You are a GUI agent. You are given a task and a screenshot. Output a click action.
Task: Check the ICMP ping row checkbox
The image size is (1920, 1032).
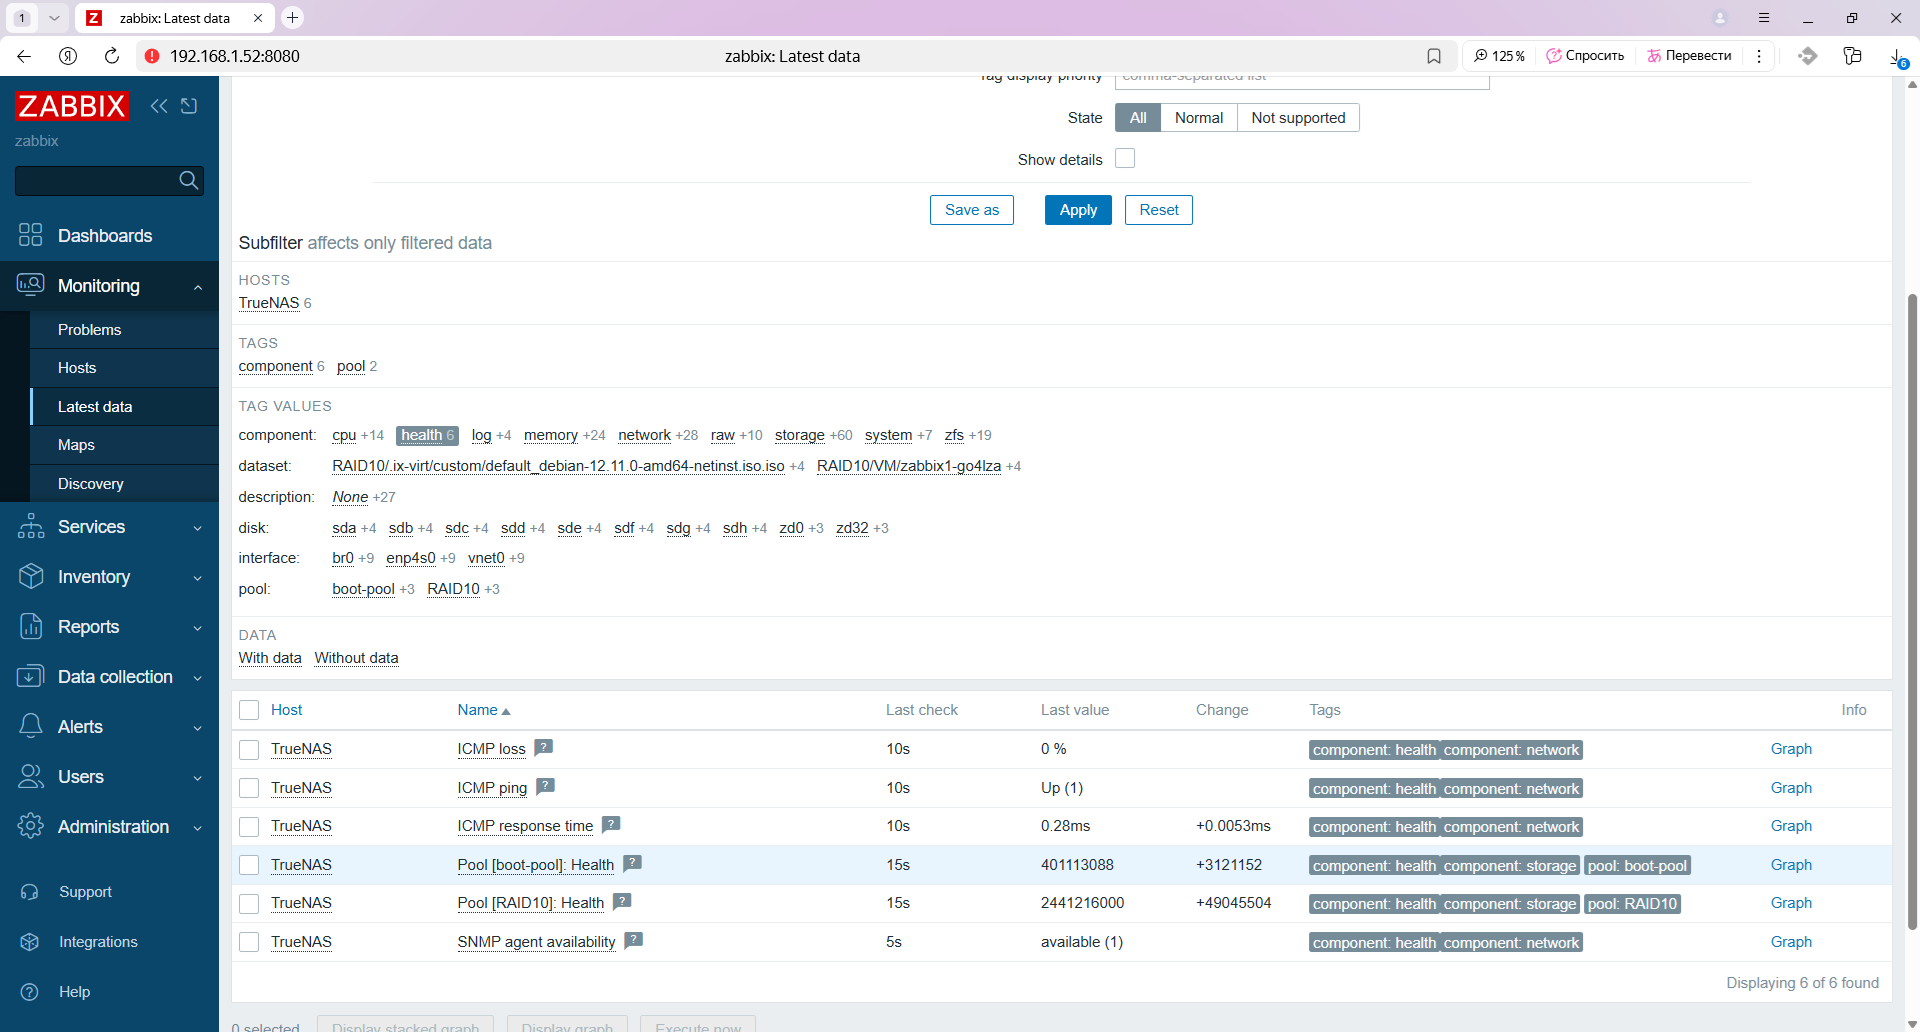pos(249,788)
